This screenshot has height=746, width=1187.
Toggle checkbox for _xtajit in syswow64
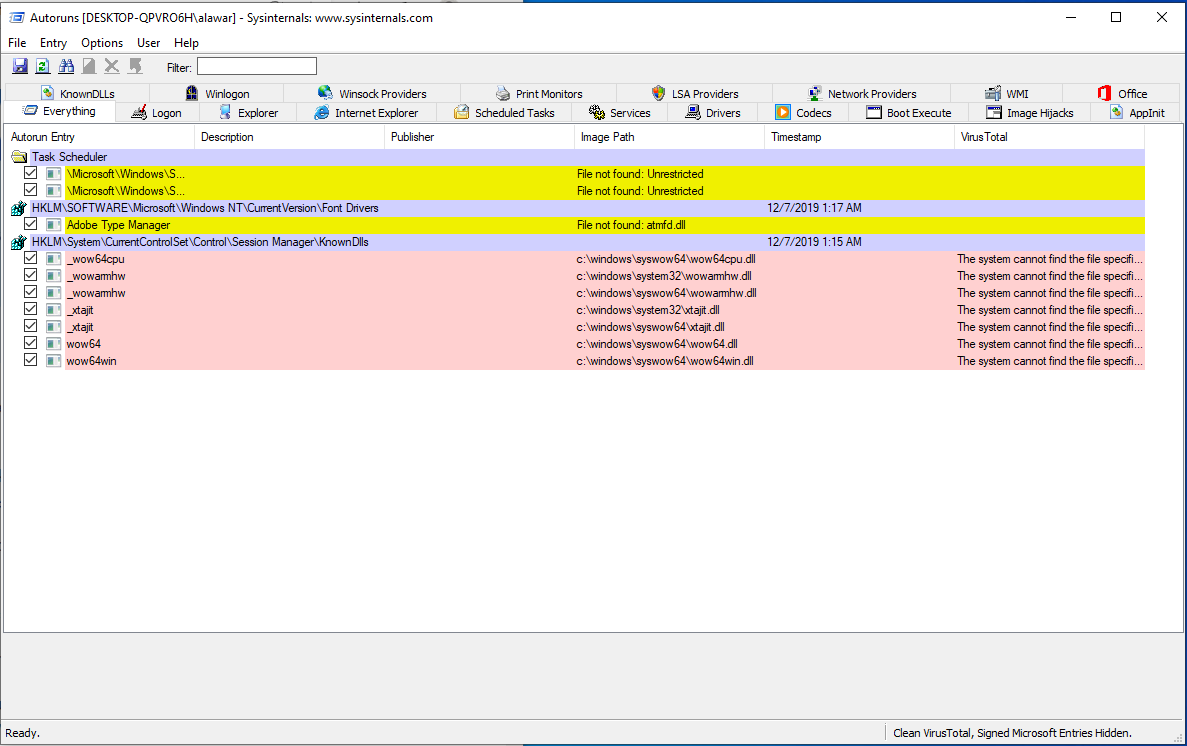coord(30,326)
